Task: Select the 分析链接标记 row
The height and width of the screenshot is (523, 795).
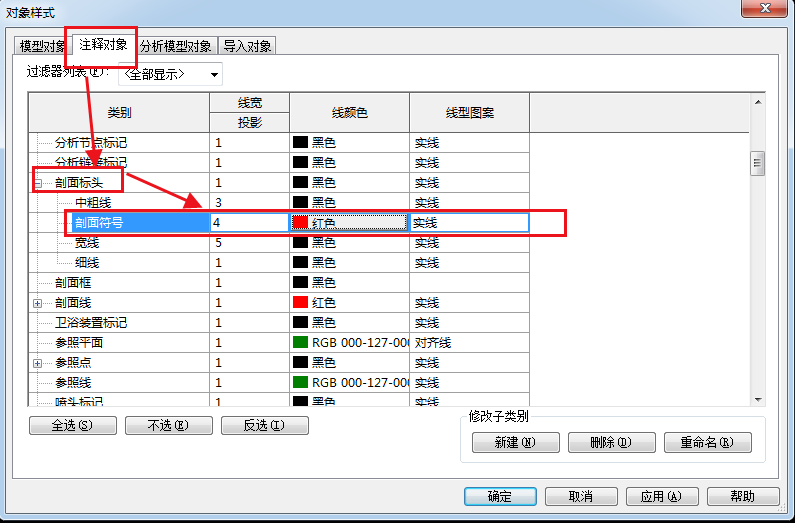Action: 91,163
